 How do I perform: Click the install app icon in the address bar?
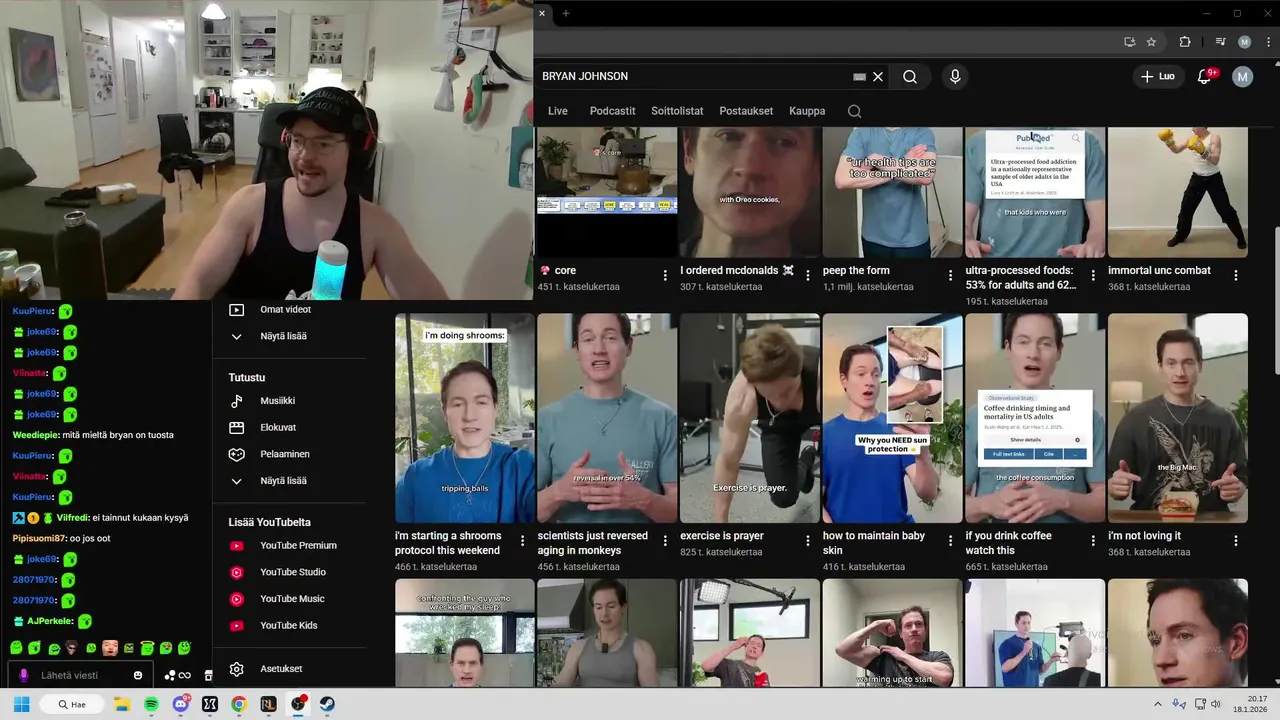coord(1129,42)
